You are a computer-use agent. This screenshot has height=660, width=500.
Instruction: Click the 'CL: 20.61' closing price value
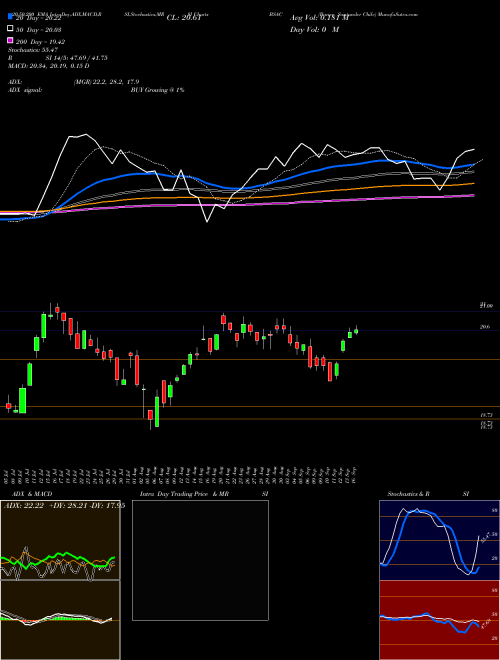184,18
